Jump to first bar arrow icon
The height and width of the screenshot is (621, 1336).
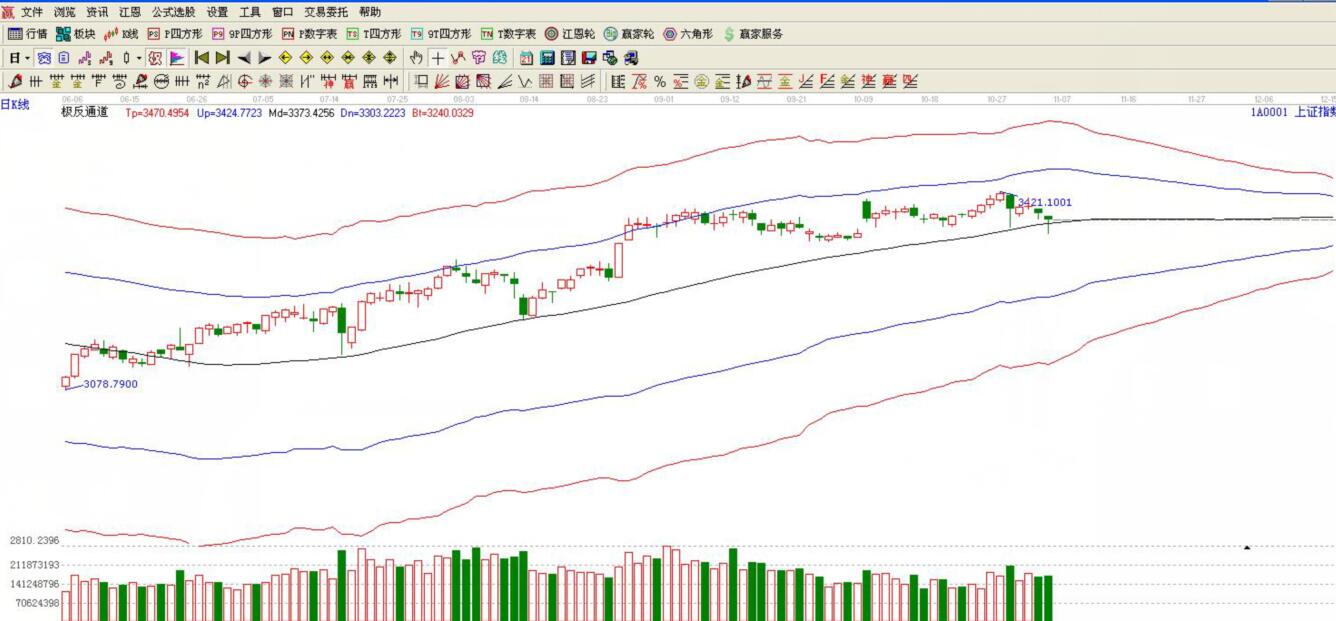[201, 58]
